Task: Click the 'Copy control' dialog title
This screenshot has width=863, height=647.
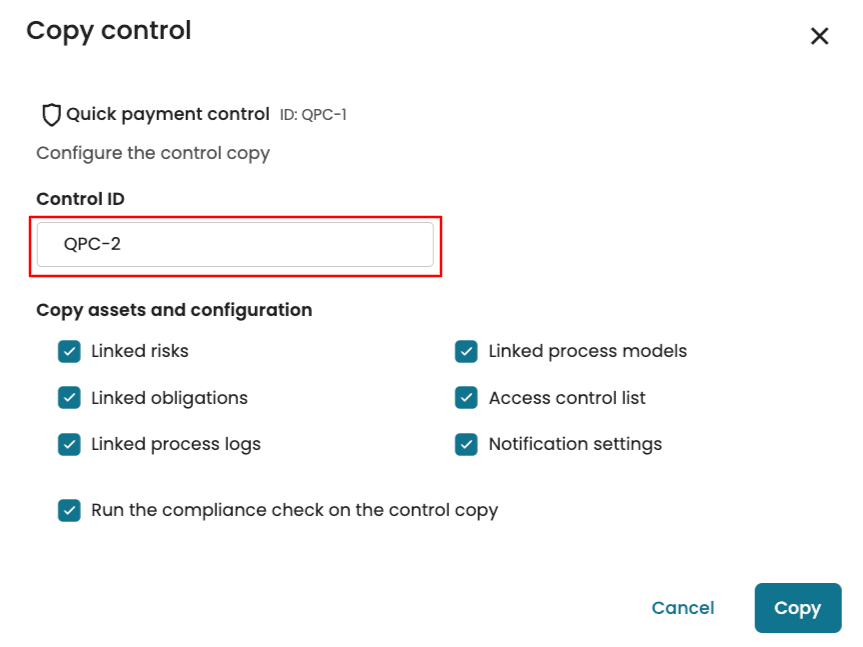Action: tap(108, 31)
